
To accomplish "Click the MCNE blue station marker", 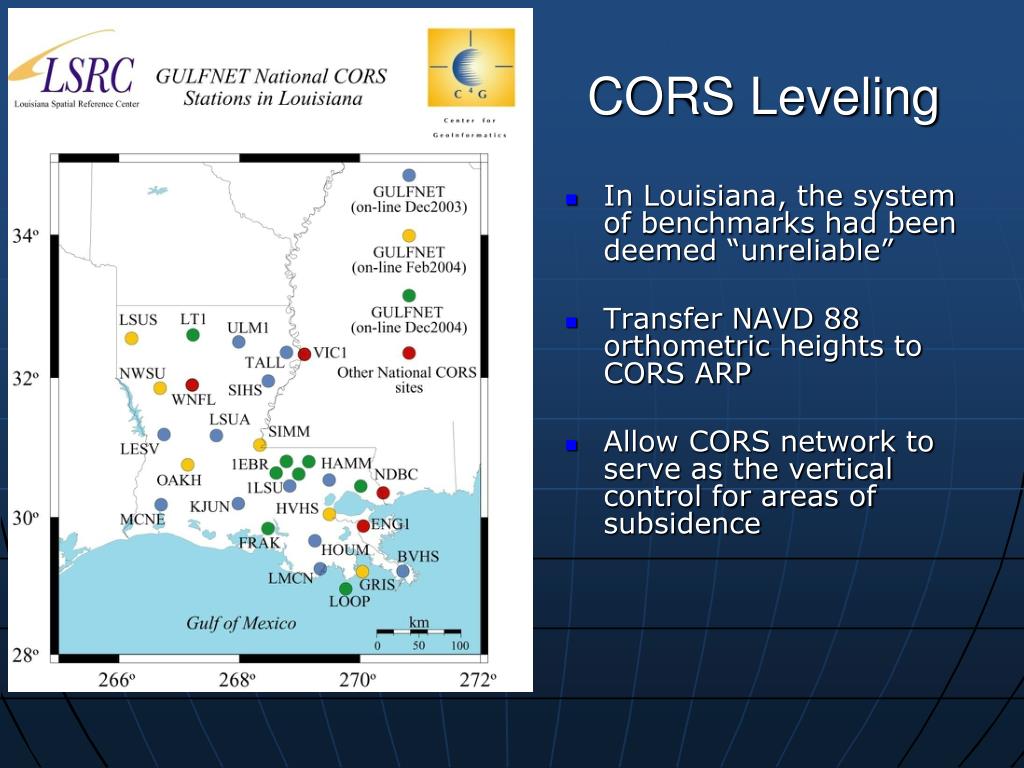I will [x=161, y=505].
